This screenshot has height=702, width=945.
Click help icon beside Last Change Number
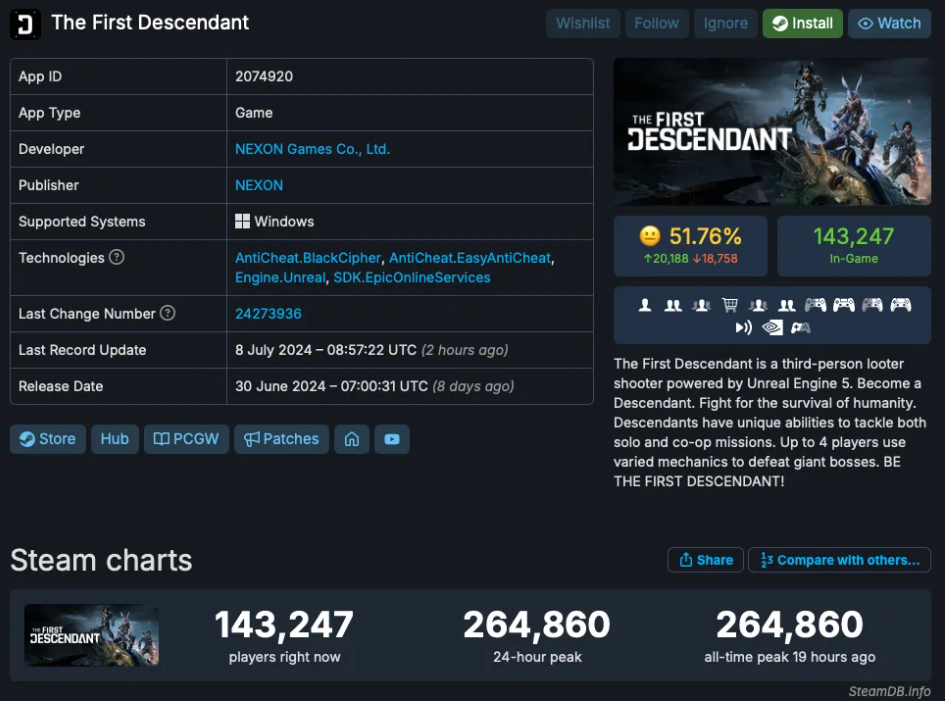pos(168,314)
